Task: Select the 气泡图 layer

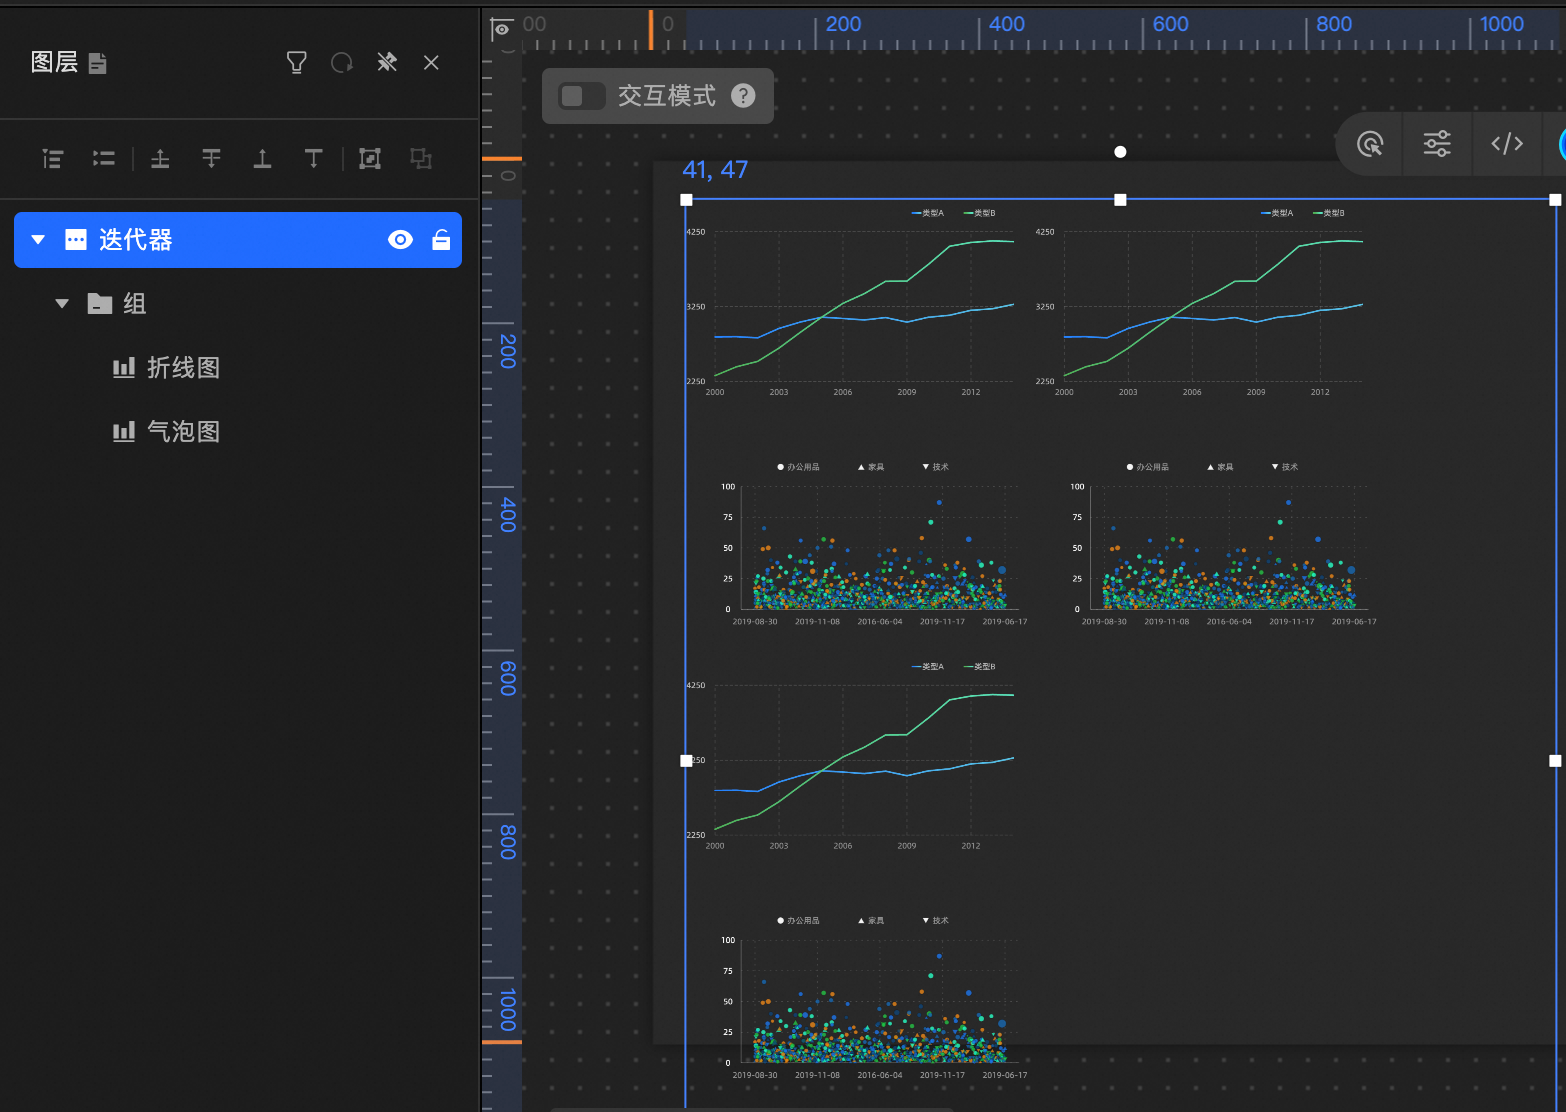Action: click(183, 432)
